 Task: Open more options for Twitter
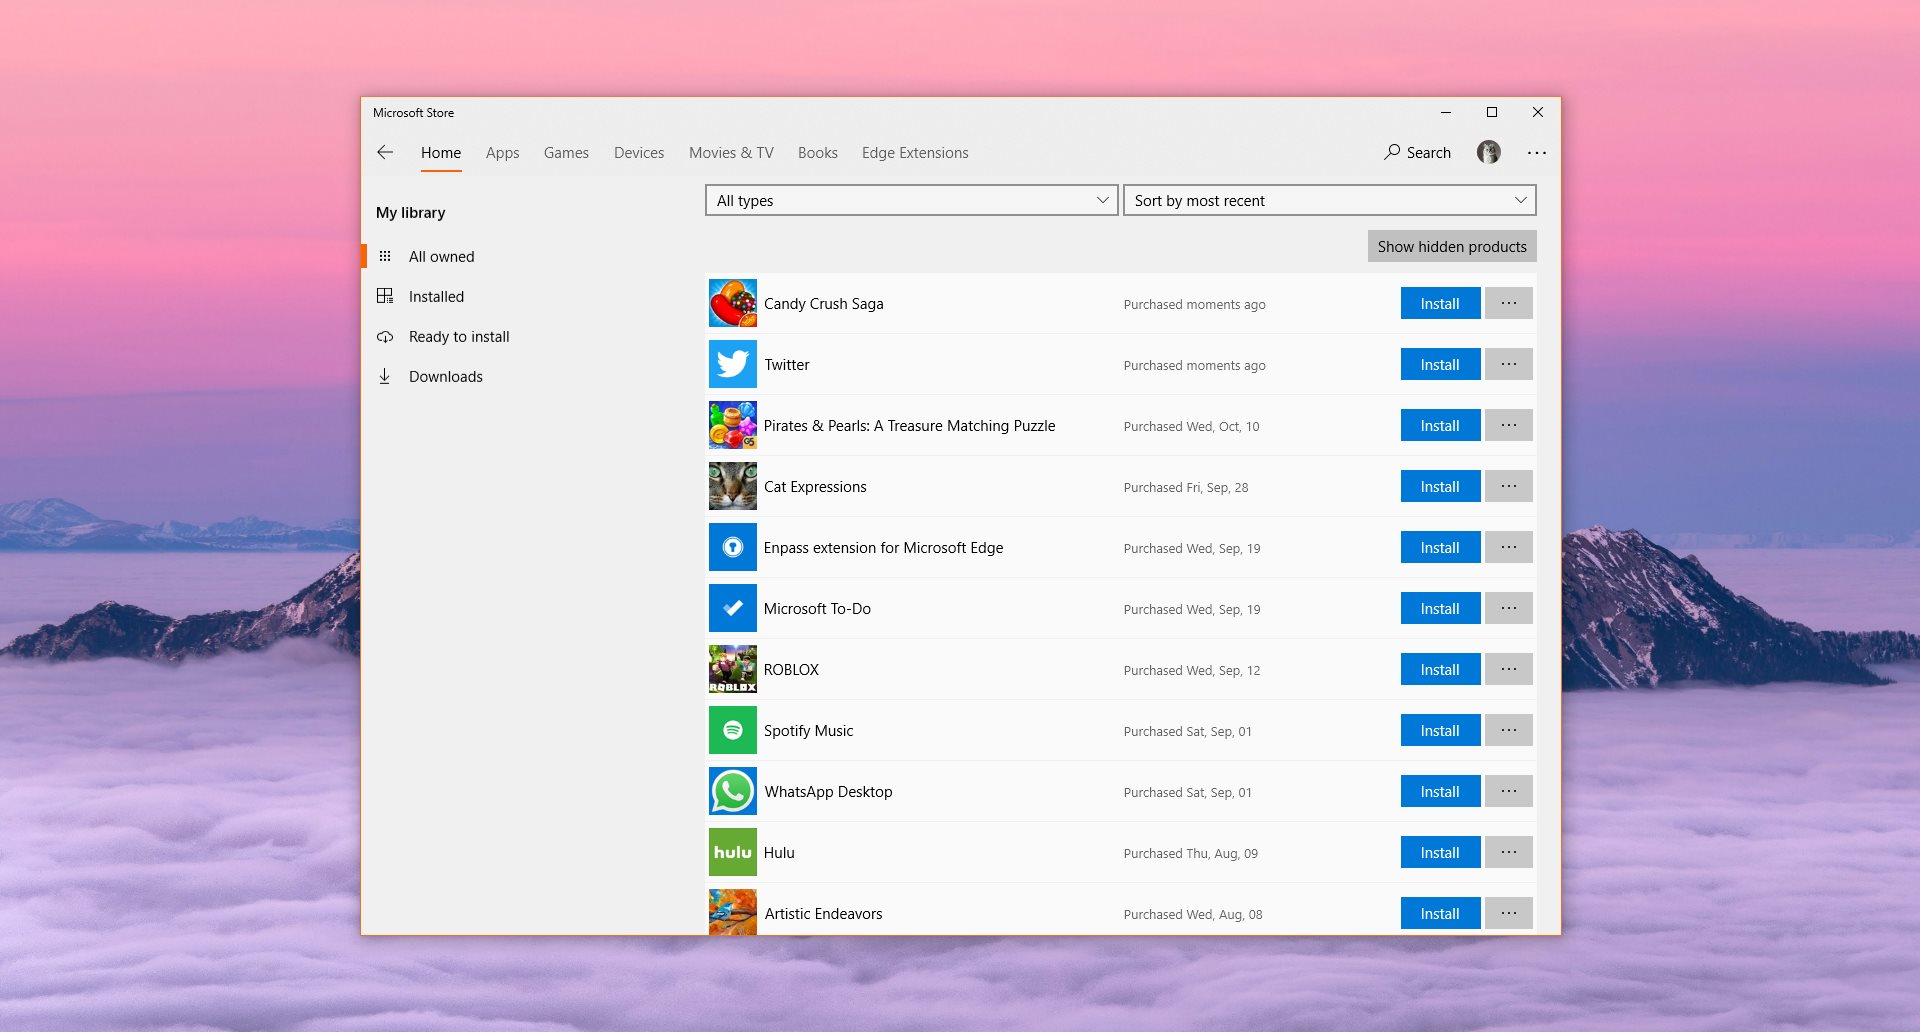[x=1509, y=364]
